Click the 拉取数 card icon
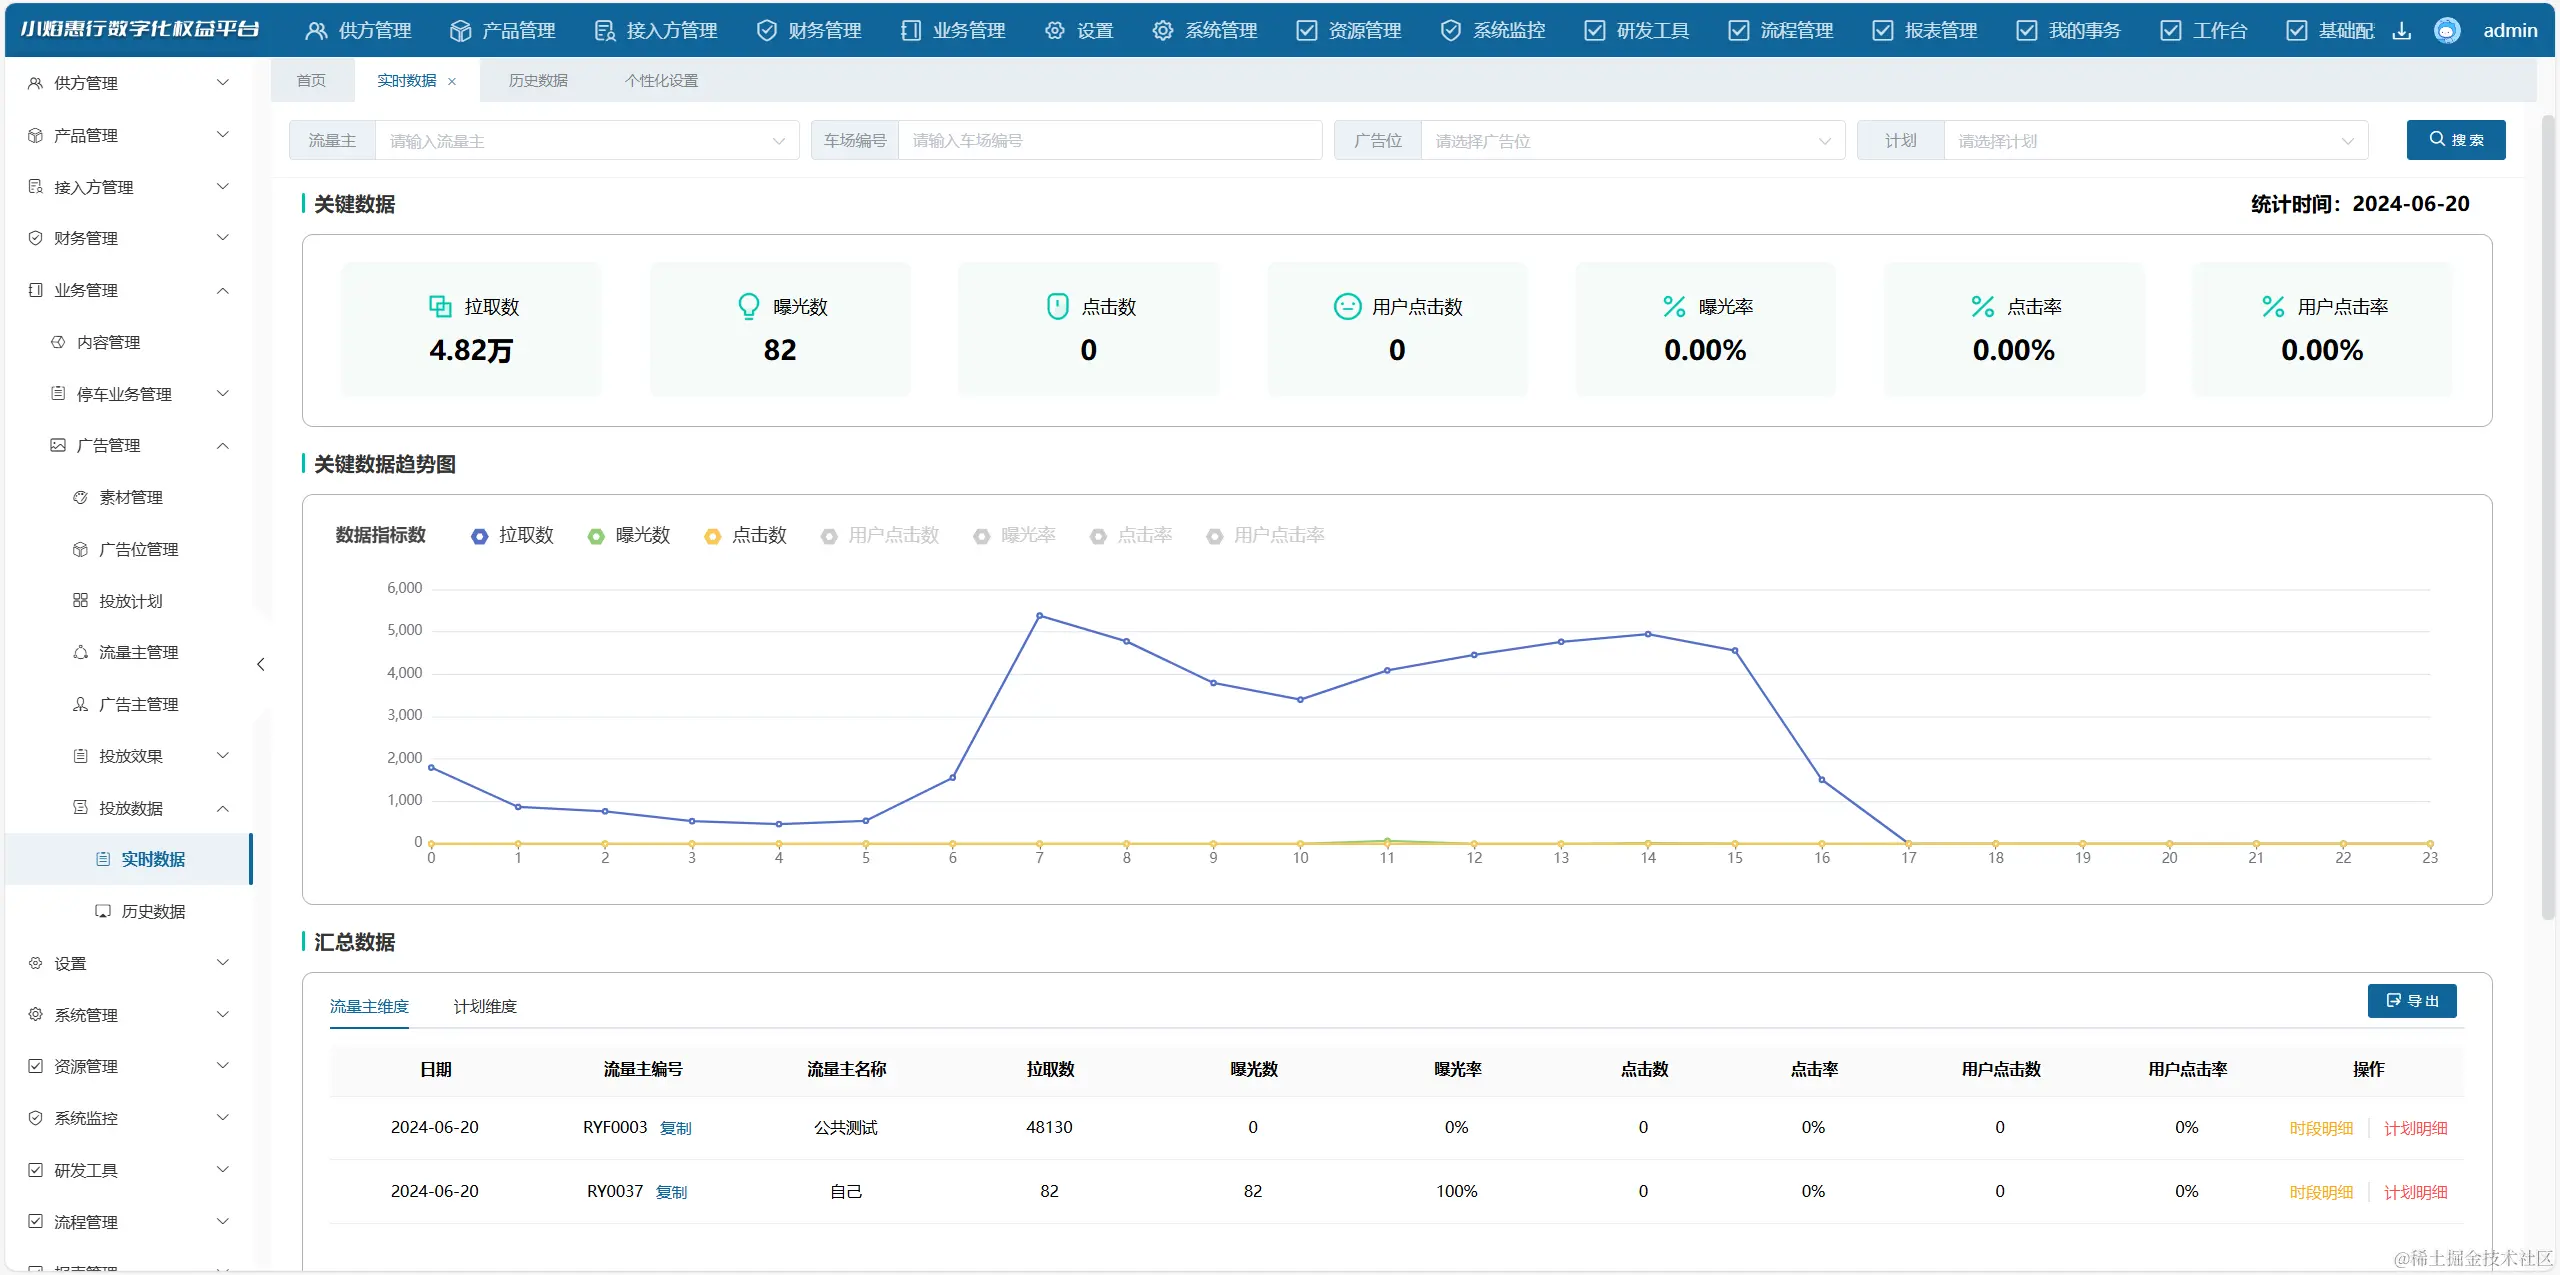 440,306
